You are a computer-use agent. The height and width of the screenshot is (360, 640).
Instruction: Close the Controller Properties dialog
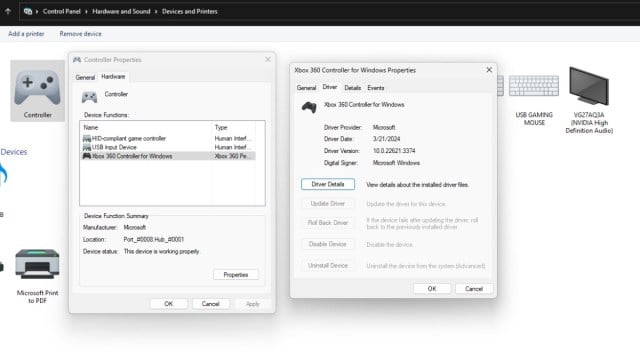[268, 60]
